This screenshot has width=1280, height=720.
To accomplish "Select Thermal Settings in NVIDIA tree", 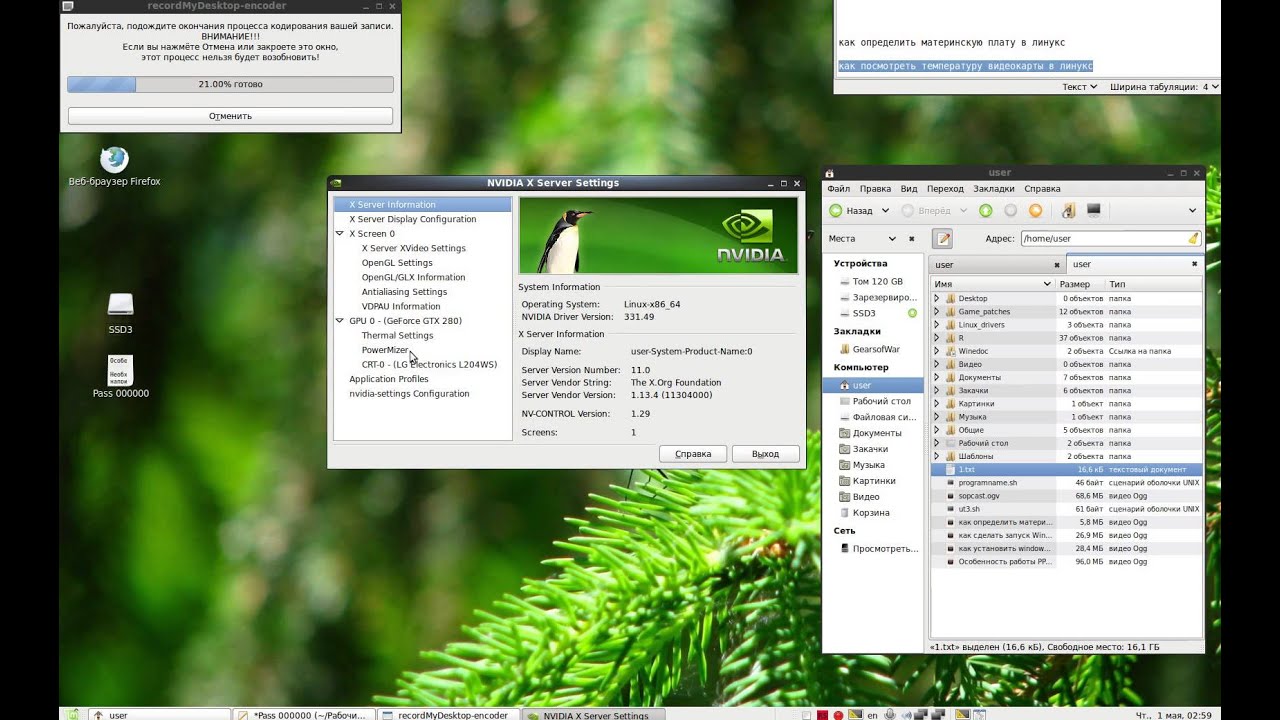I will (397, 336).
